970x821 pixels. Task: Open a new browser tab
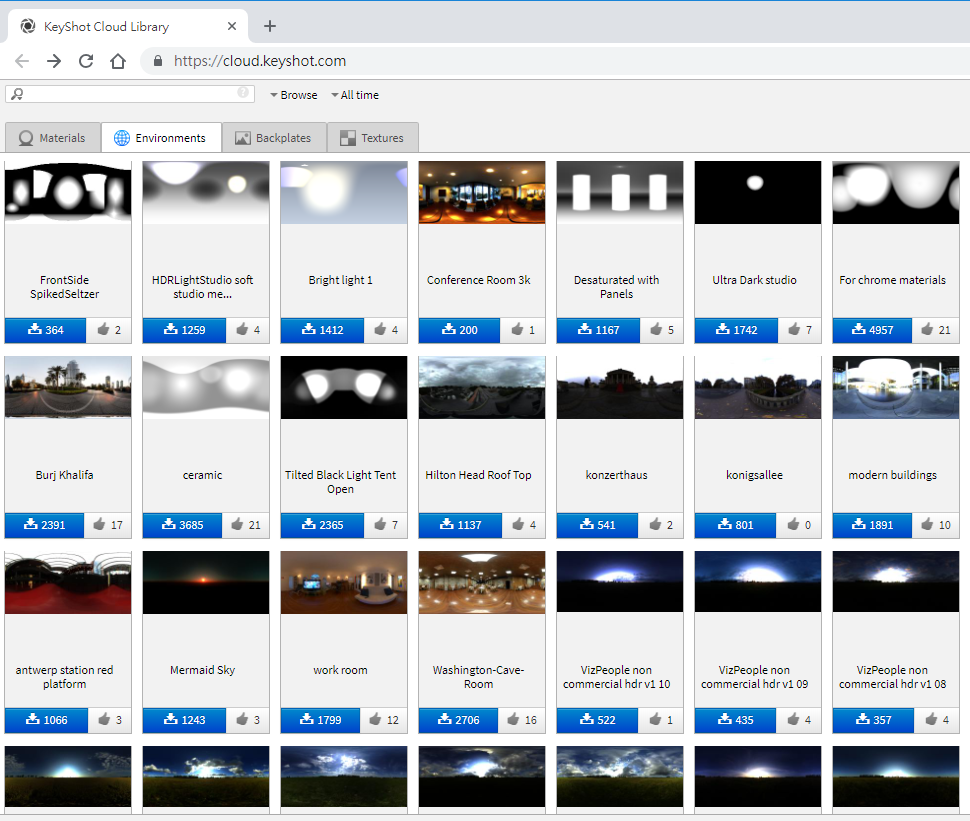[270, 26]
